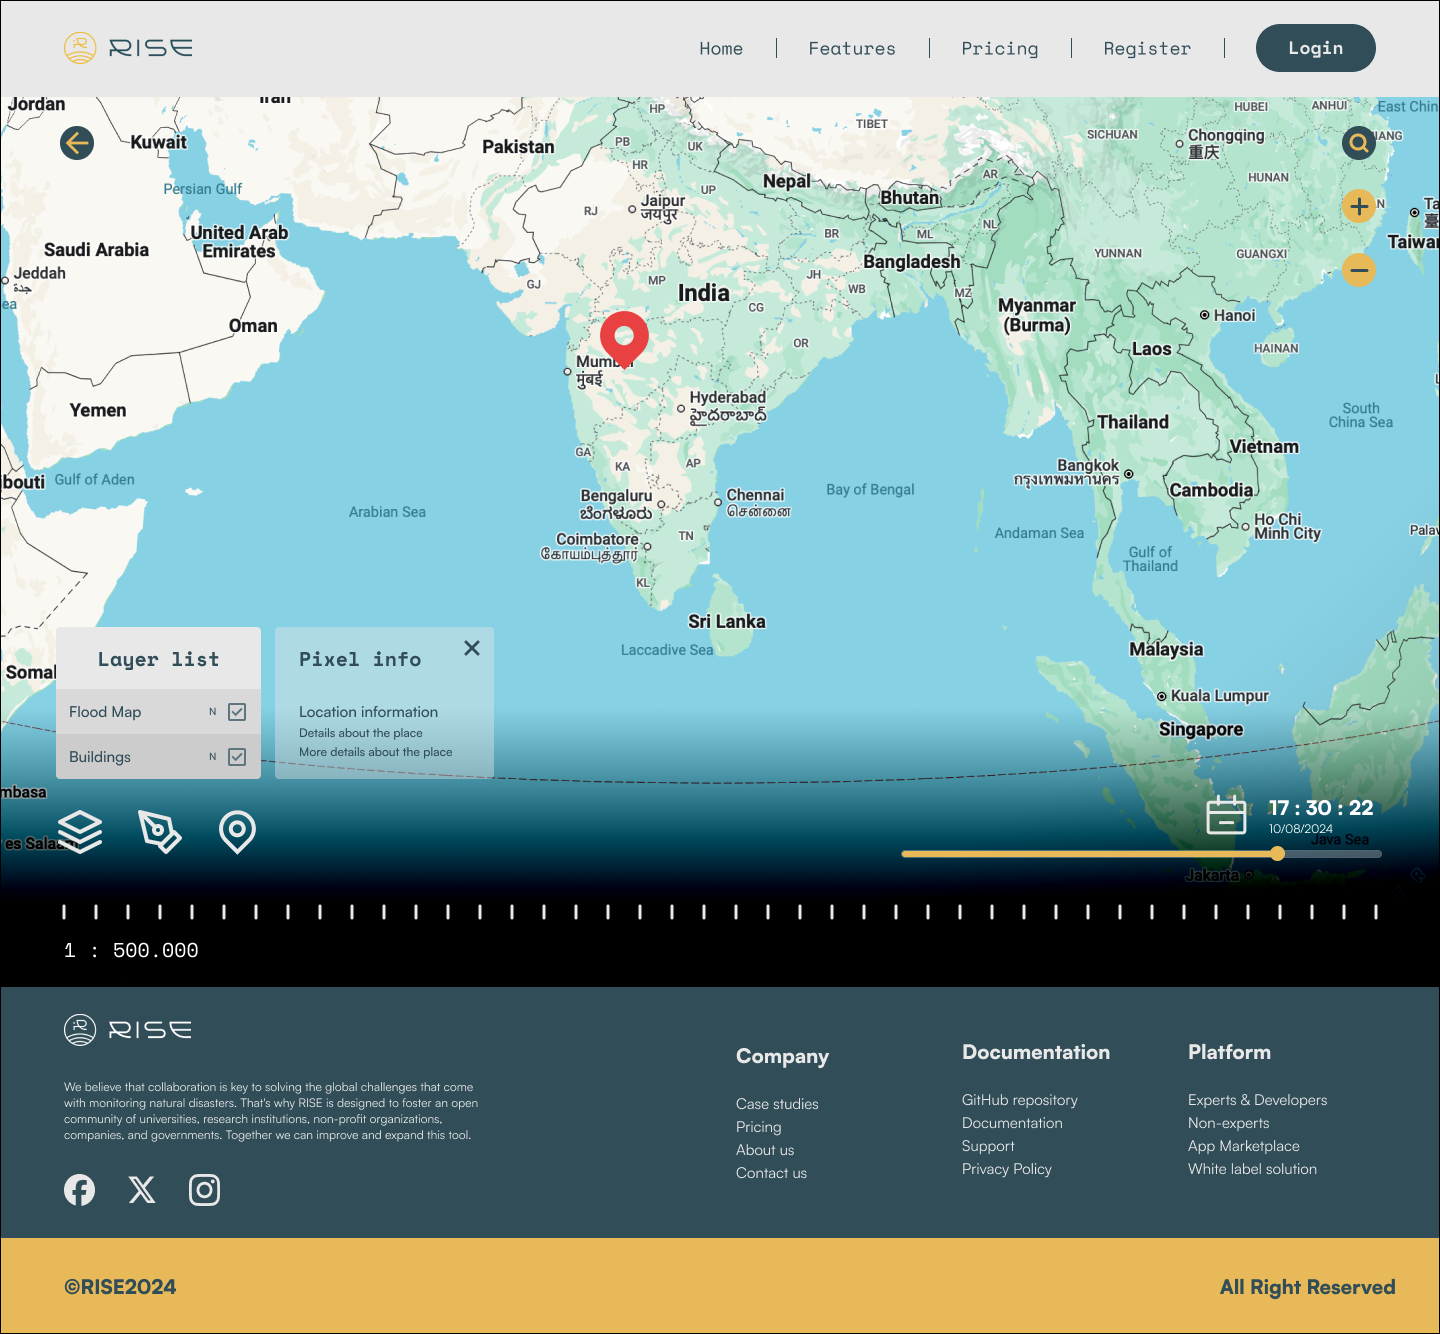Open the Instagram footer icon

[204, 1190]
